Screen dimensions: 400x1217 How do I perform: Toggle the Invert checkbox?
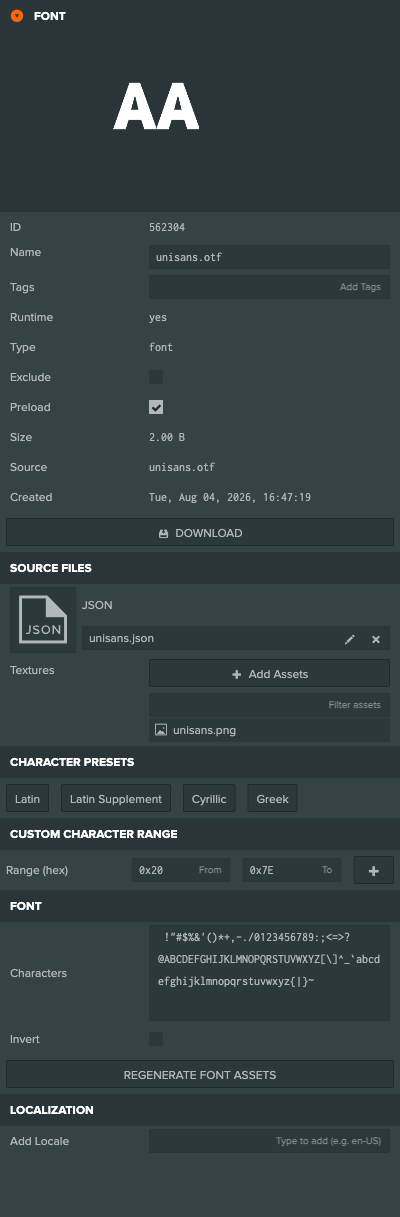tap(156, 1039)
